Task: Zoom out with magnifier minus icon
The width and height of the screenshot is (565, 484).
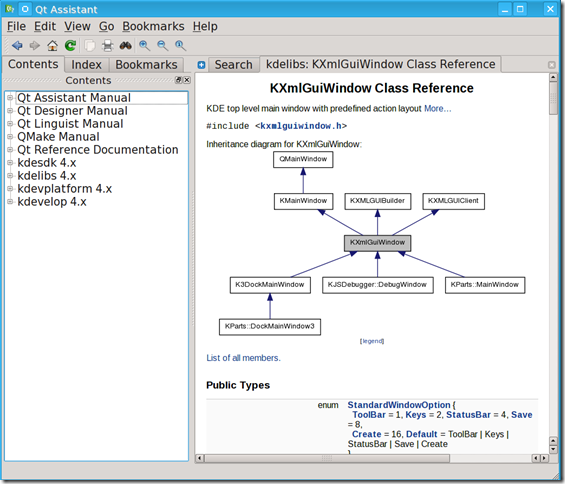Action: pos(163,45)
